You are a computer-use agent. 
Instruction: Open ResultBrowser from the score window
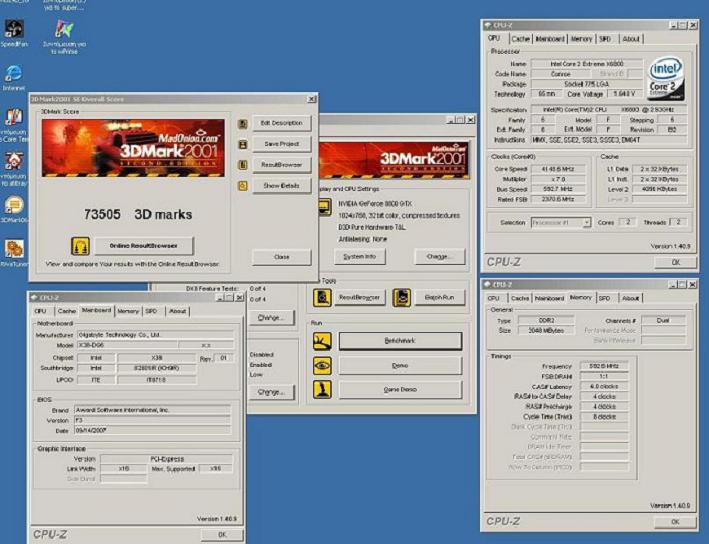coord(281,165)
